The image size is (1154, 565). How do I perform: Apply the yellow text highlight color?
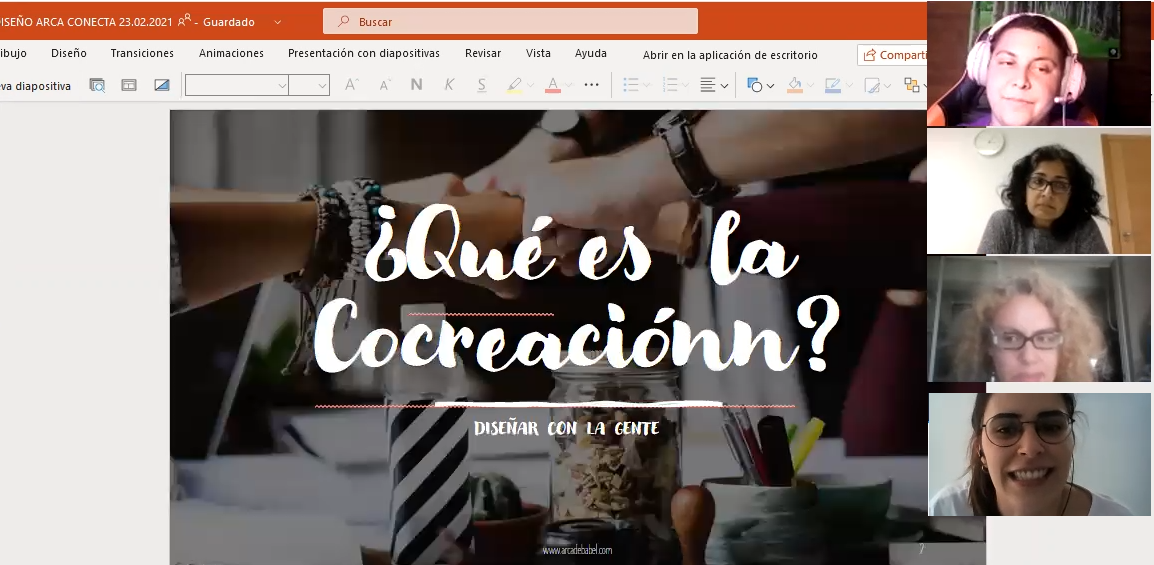(x=514, y=85)
